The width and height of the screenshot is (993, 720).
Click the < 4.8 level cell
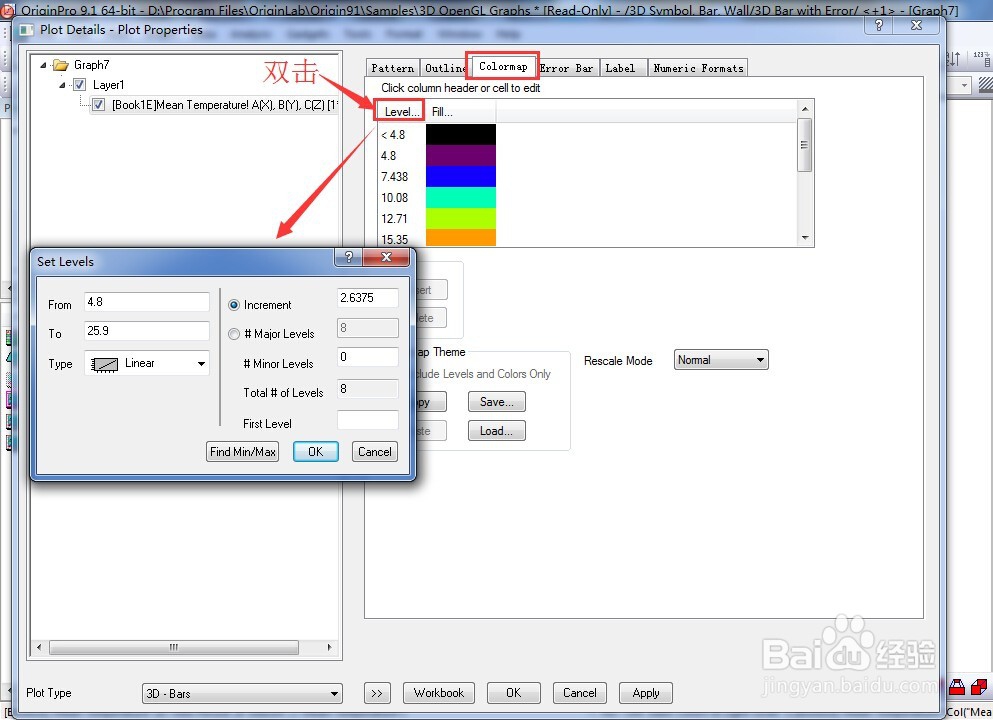tap(393, 135)
